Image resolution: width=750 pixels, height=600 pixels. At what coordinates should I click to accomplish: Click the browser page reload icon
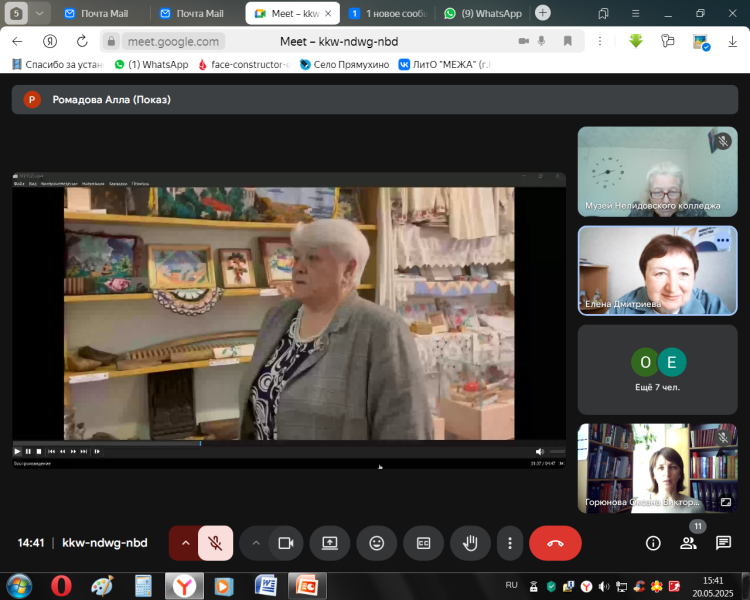click(82, 41)
